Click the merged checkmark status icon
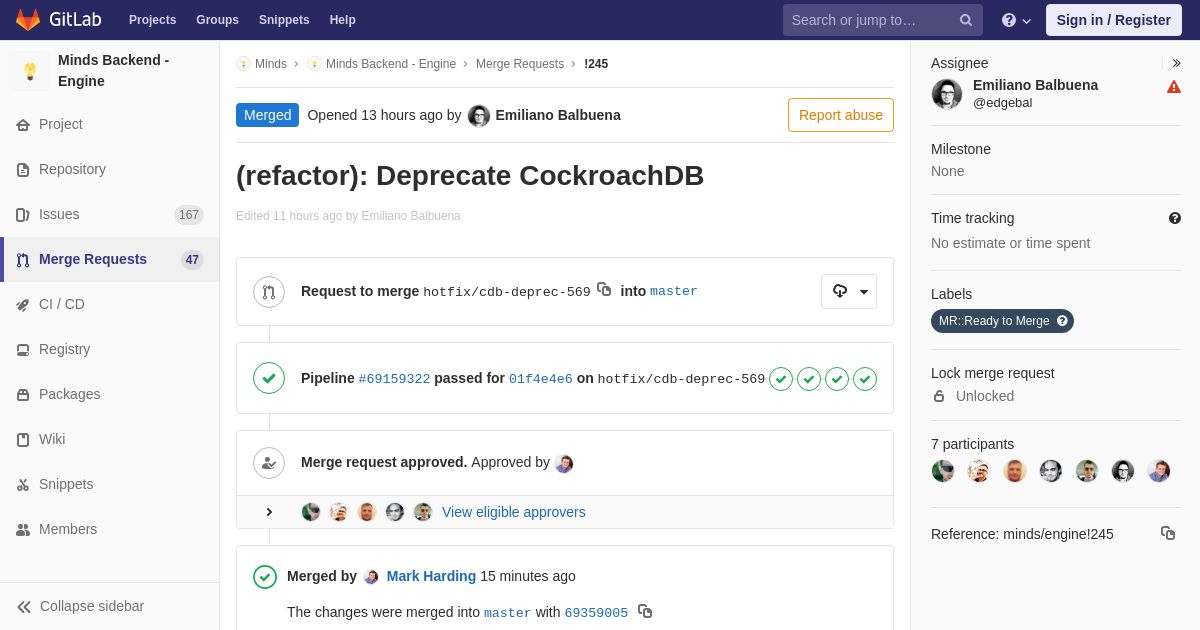This screenshot has width=1200, height=630. (x=265, y=577)
